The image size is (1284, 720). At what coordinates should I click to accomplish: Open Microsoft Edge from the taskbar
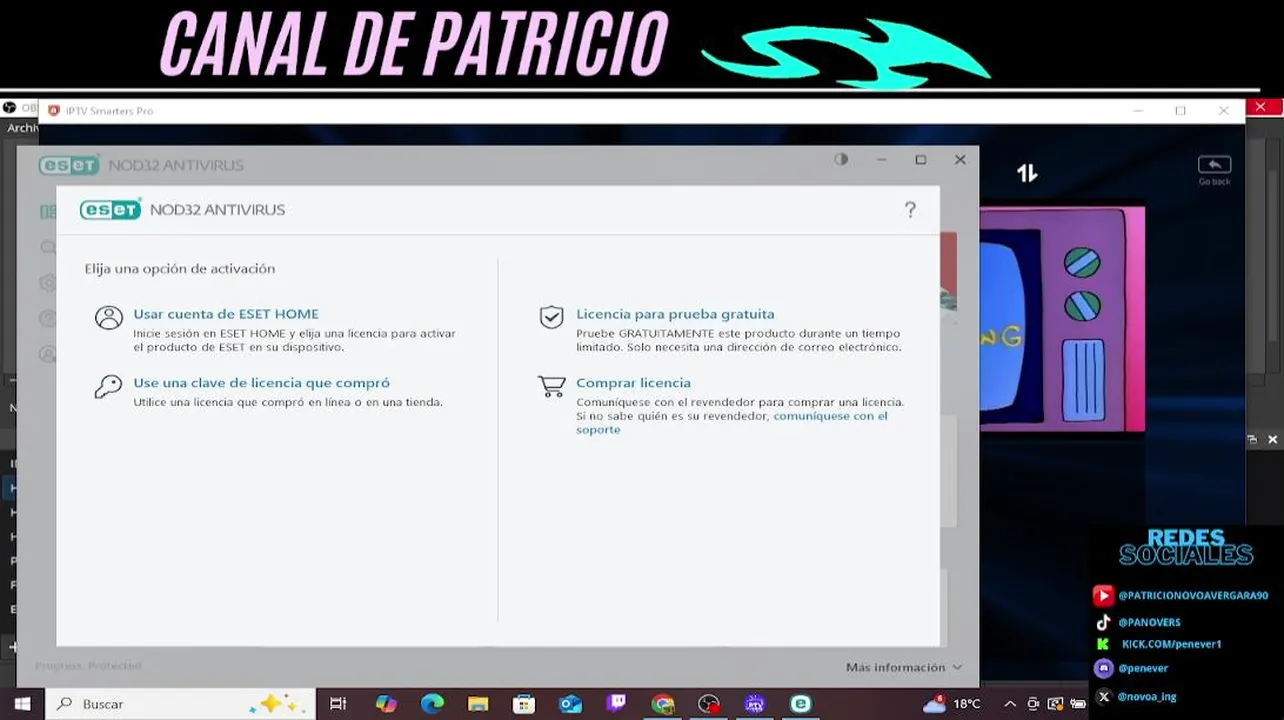tap(432, 704)
